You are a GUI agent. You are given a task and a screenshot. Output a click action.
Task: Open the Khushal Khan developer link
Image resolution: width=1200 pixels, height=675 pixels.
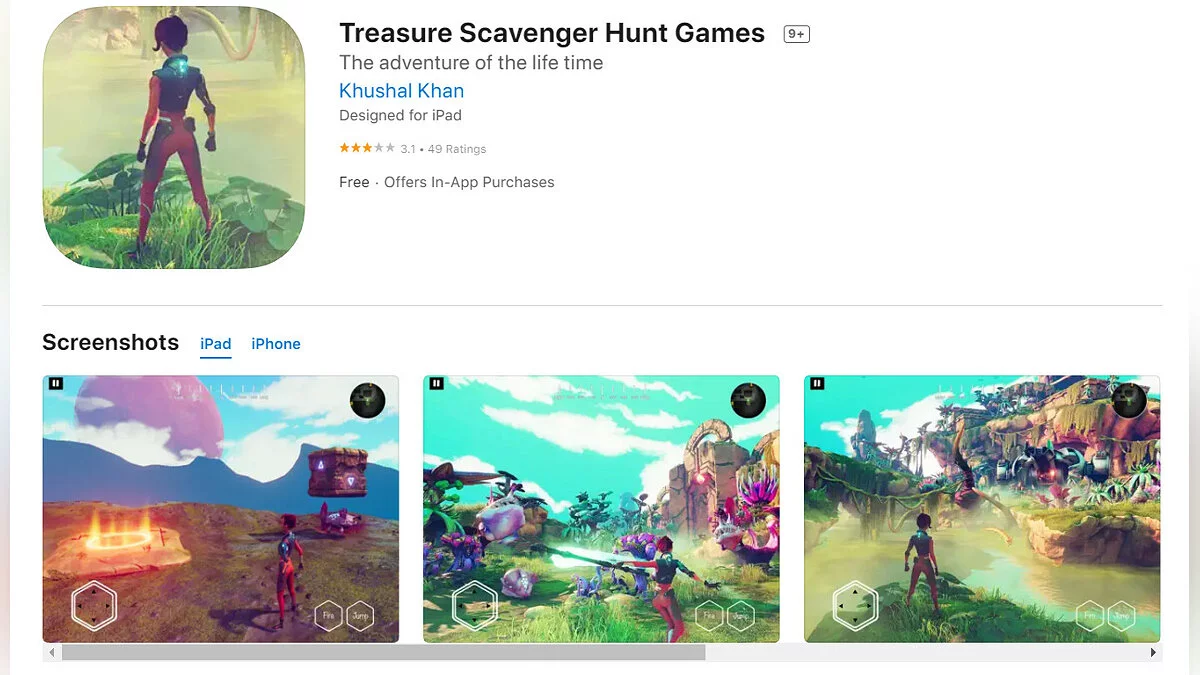401,90
